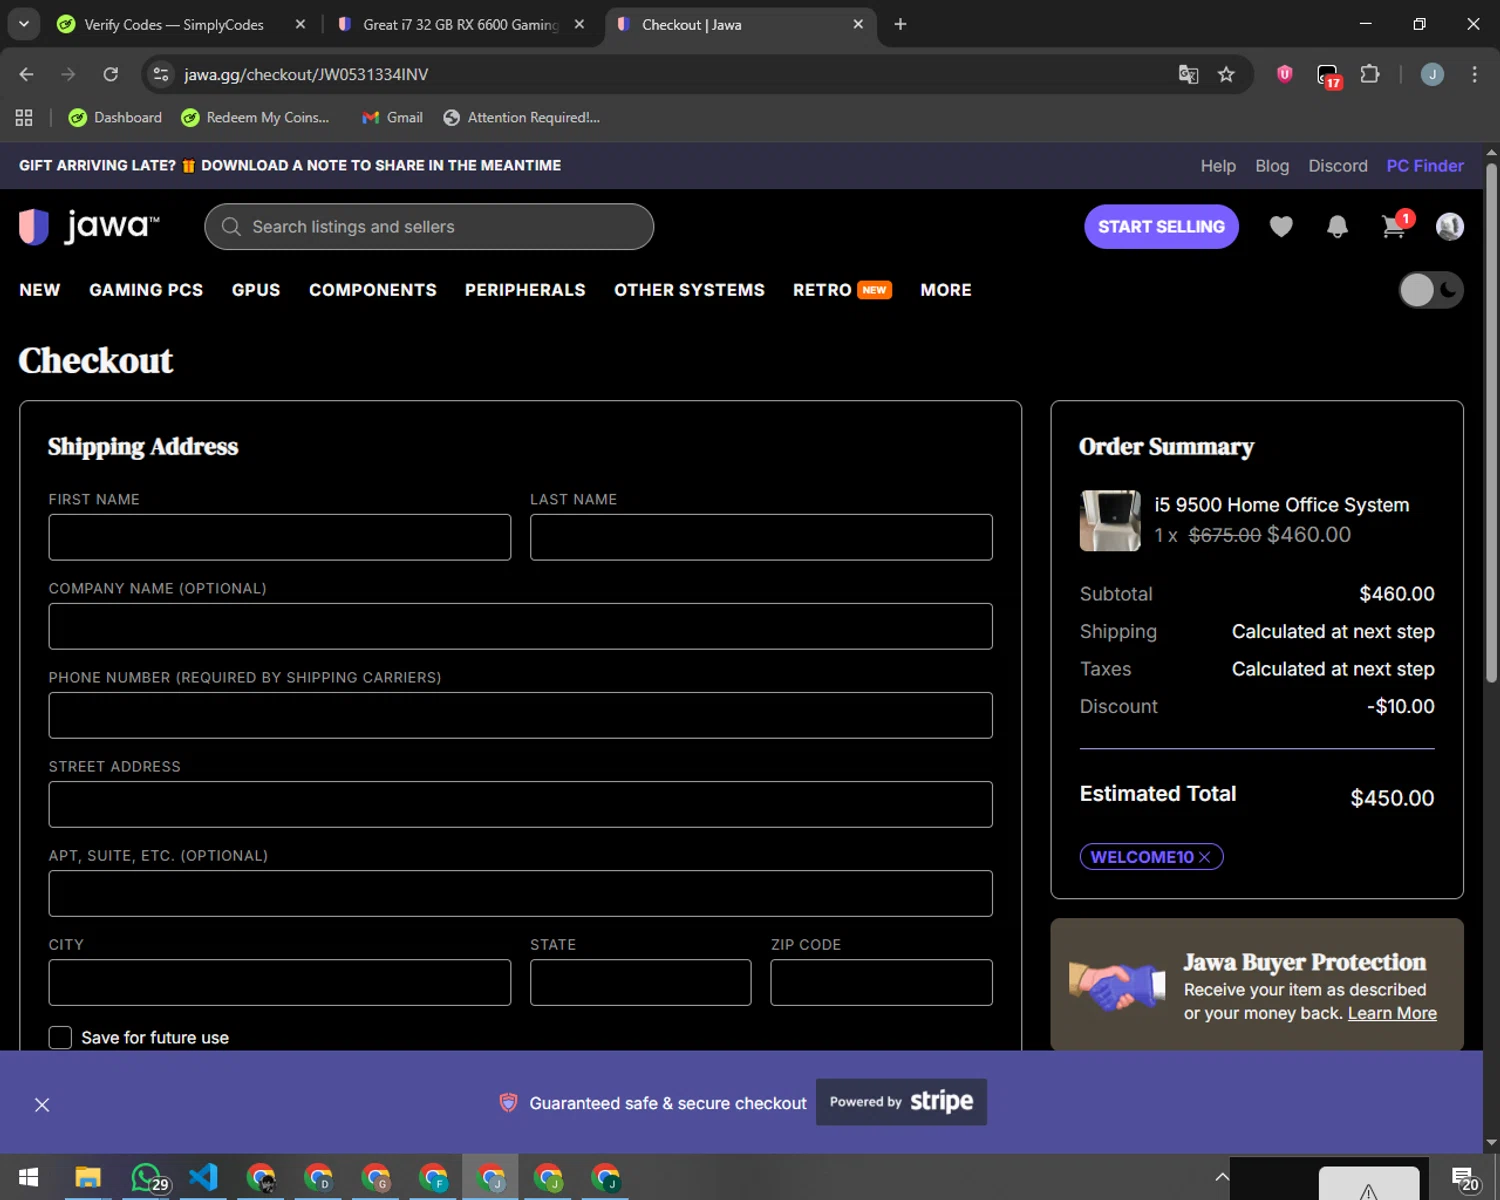The image size is (1500, 1200).
Task: Open the Windows Start menu
Action: coord(28,1178)
